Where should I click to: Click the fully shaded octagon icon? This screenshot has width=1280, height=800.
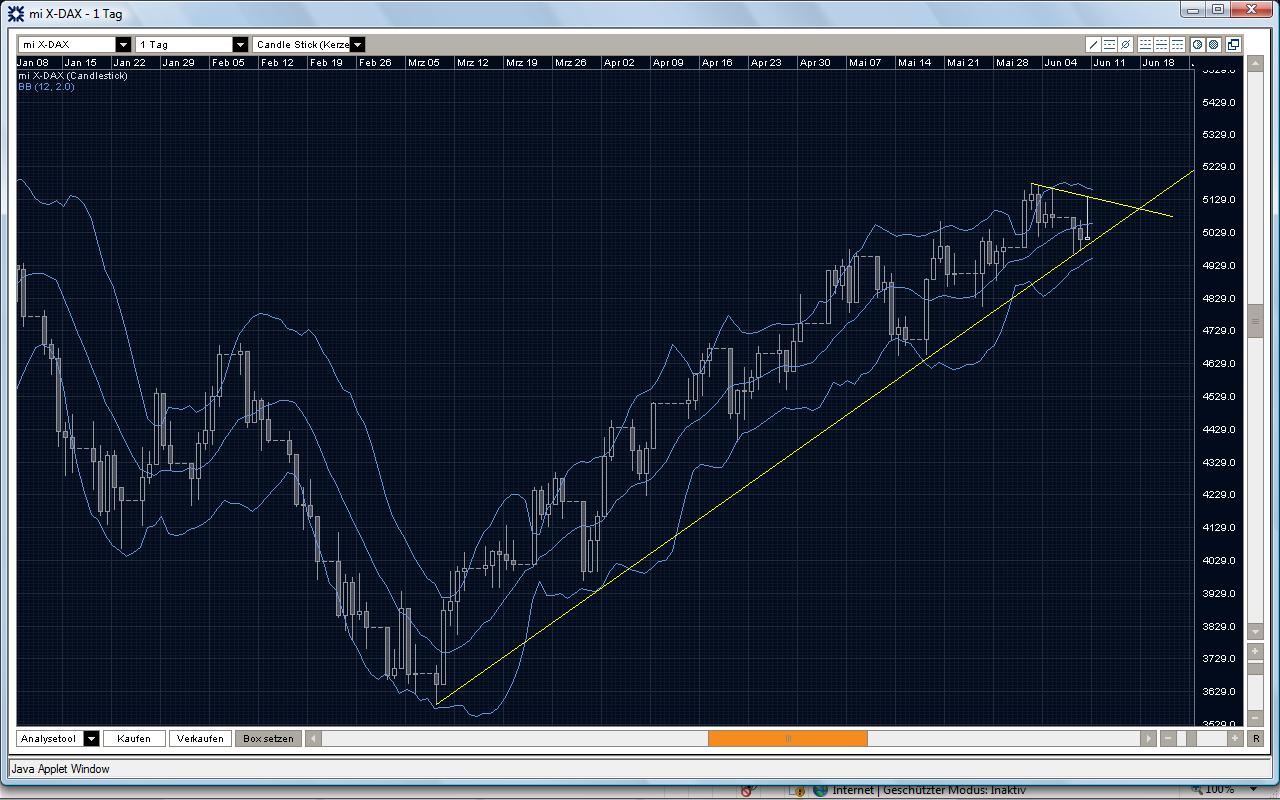(x=1213, y=44)
